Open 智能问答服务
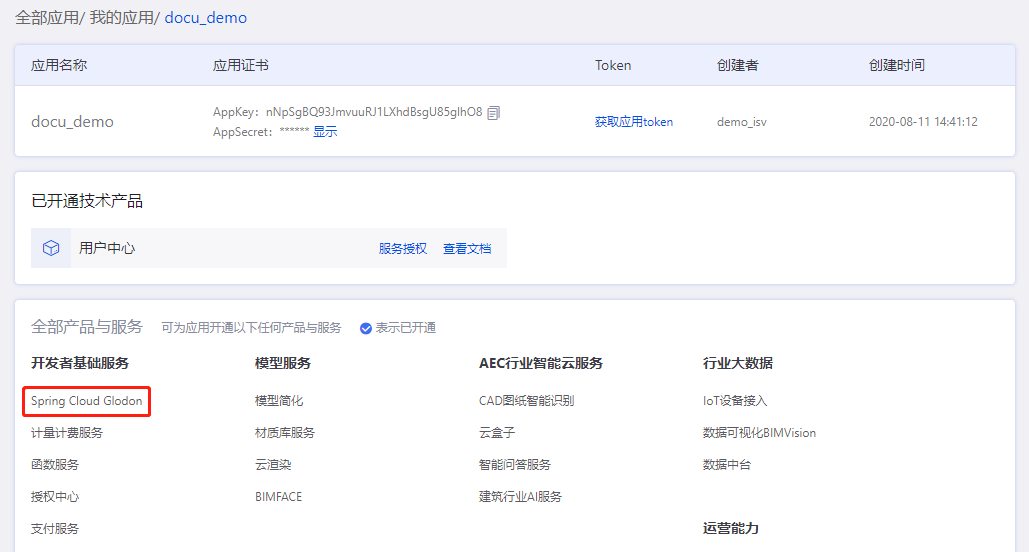1029x552 pixels. click(514, 465)
